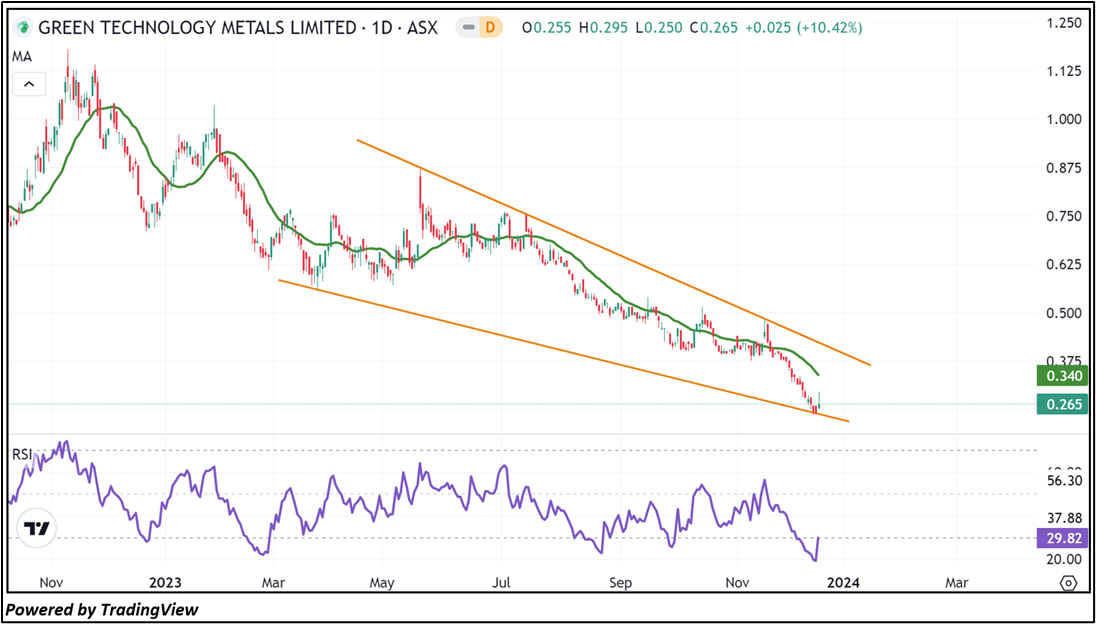This screenshot has height=624, width=1096.
Task: Click the TradingView logo in the RSI pane
Action: point(36,530)
